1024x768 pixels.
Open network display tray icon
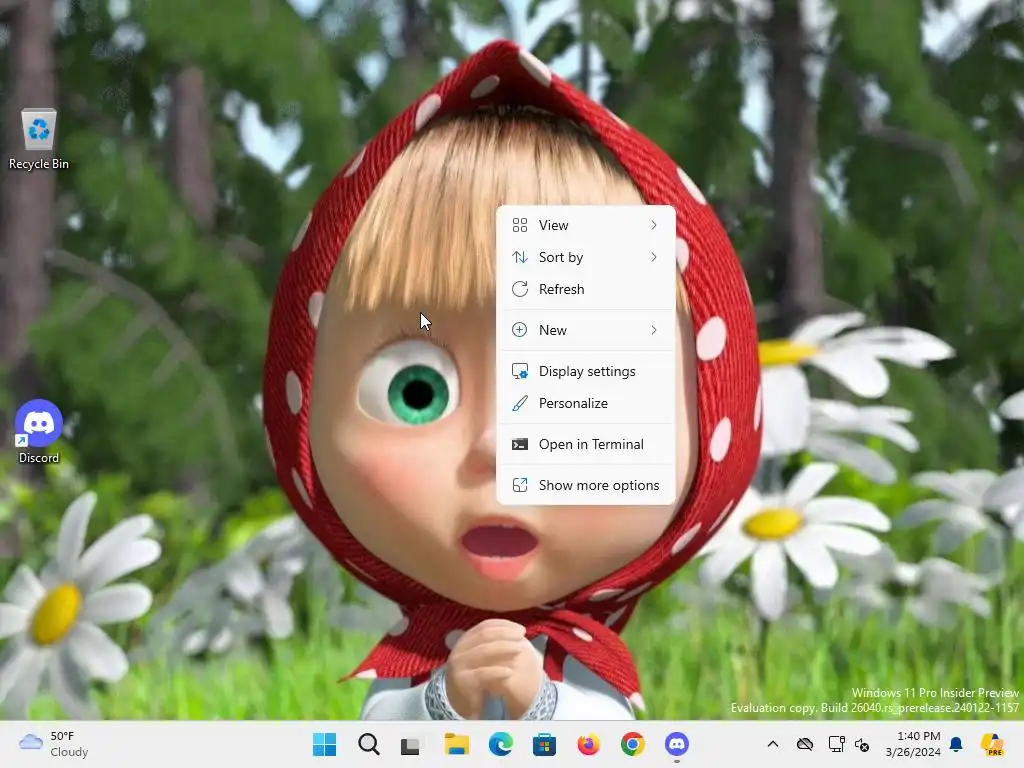coord(836,744)
